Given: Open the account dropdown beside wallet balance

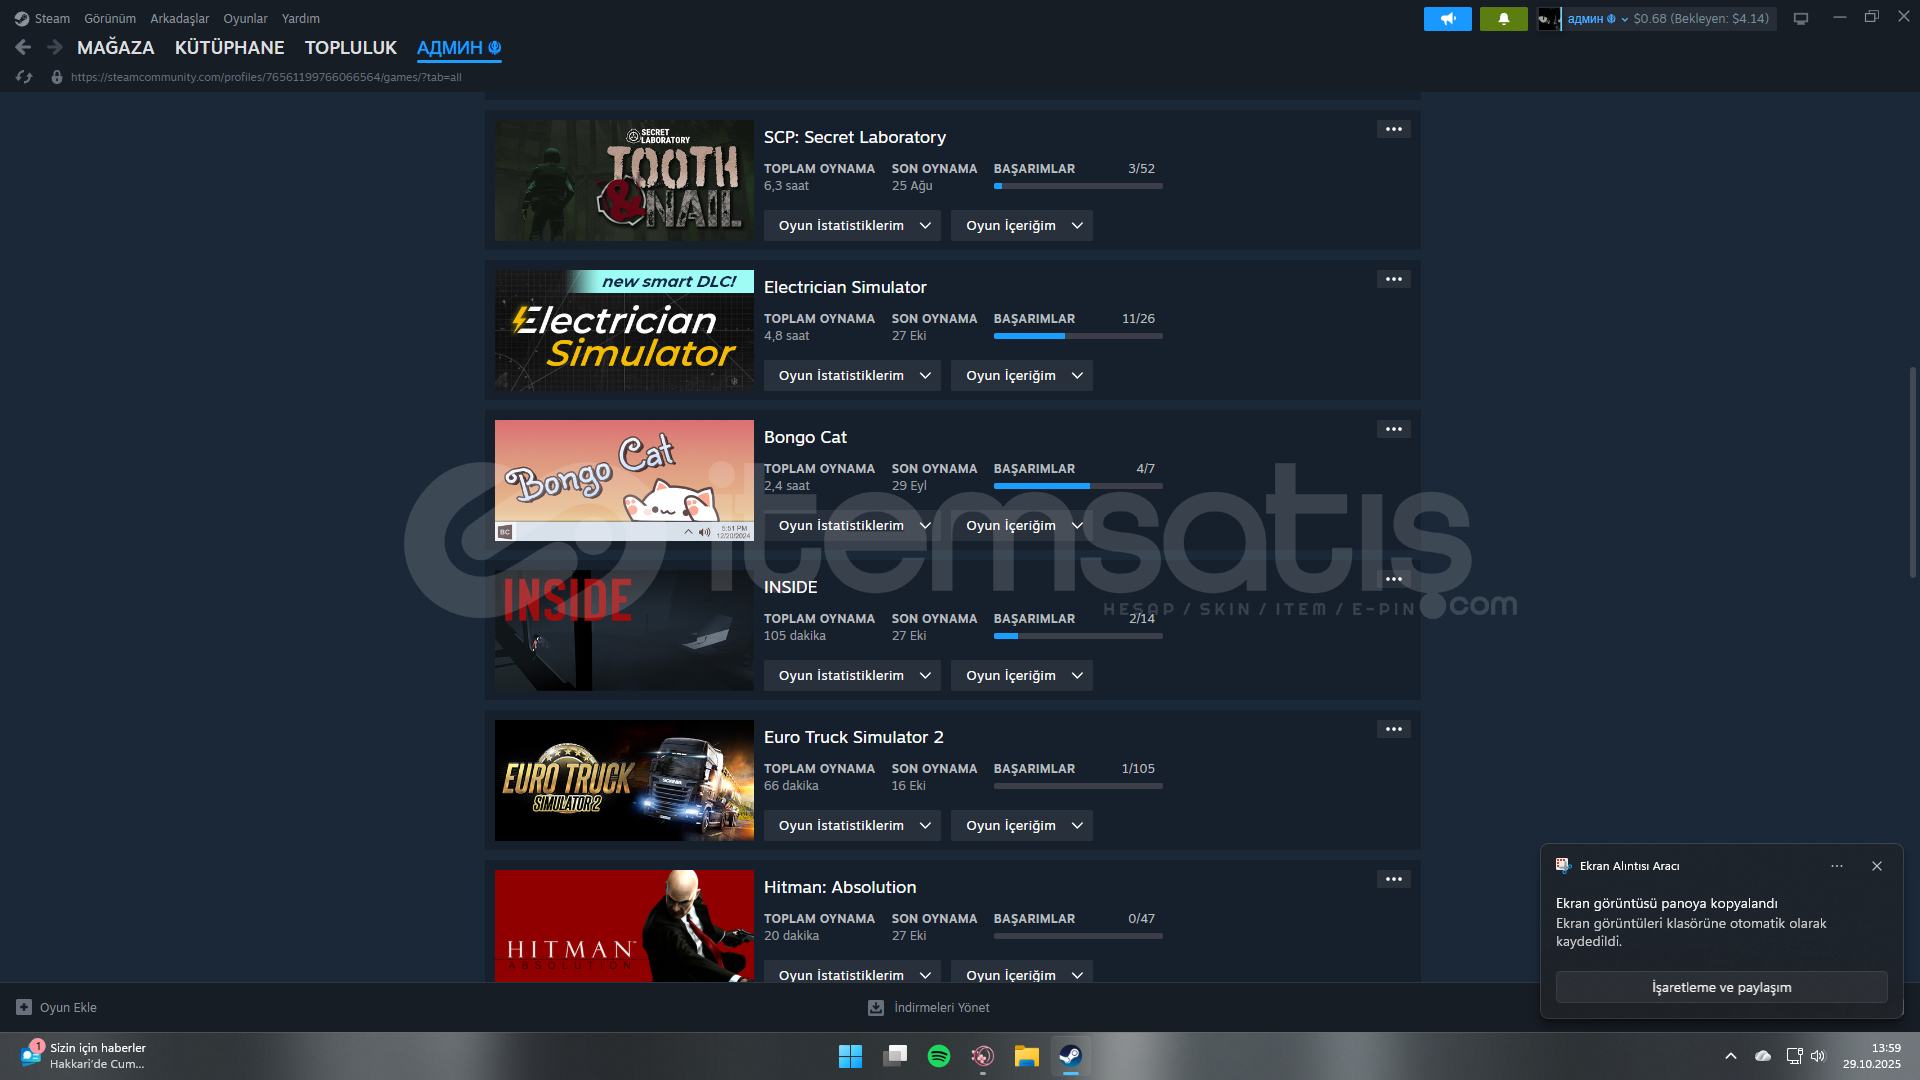Looking at the screenshot, I should pyautogui.click(x=1624, y=19).
